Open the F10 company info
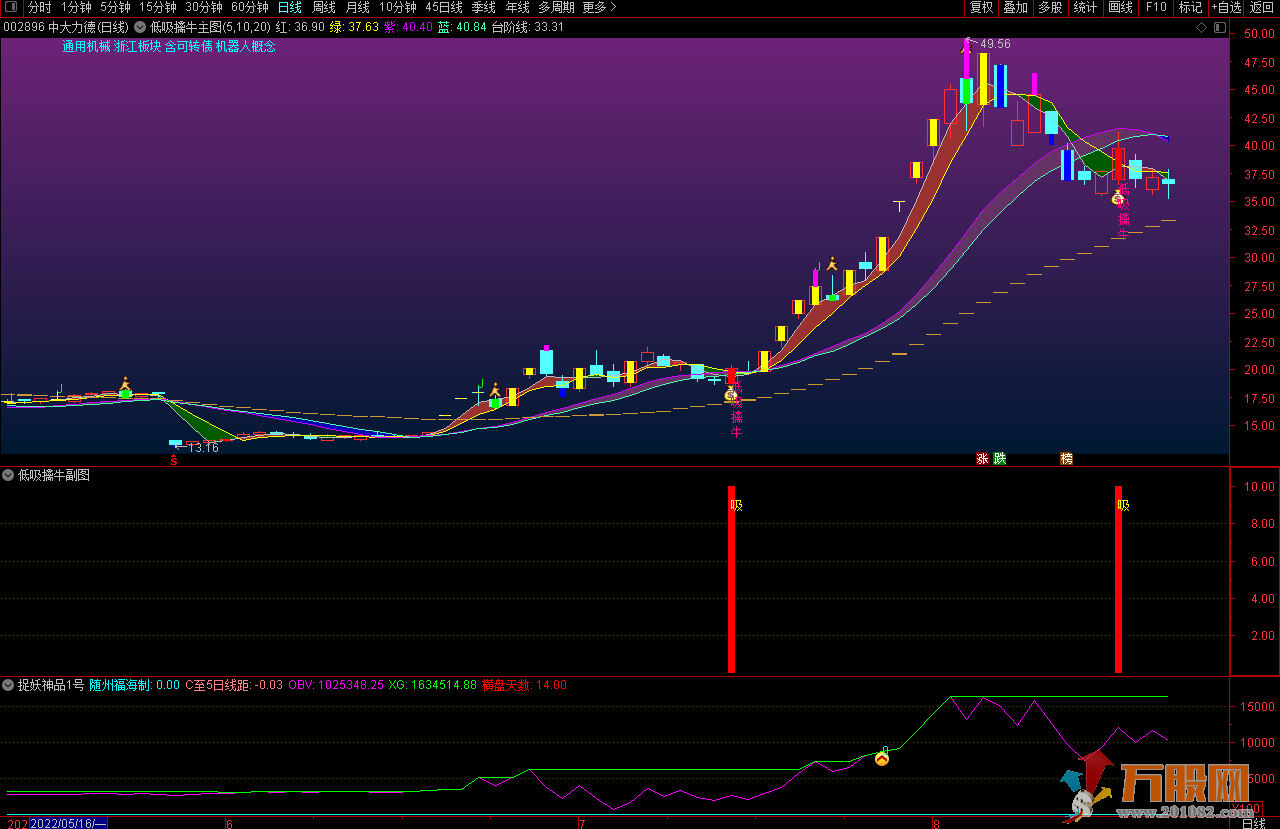Screen dimensions: 1280x829 pyautogui.click(x=1156, y=7)
